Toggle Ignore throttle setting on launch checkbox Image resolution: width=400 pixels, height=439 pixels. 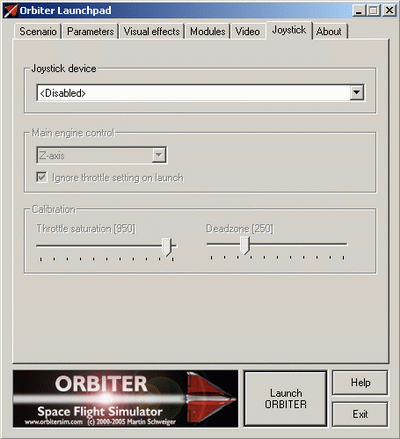(x=41, y=177)
